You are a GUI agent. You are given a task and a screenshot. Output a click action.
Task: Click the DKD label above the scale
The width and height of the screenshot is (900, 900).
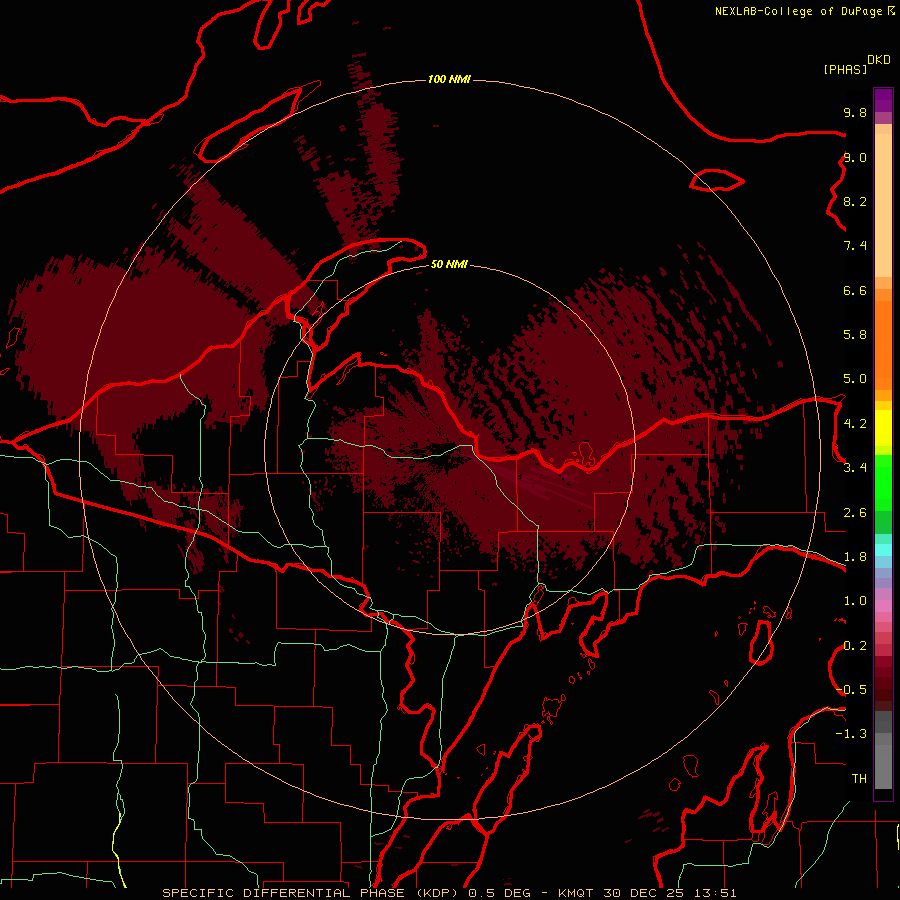tap(879, 59)
